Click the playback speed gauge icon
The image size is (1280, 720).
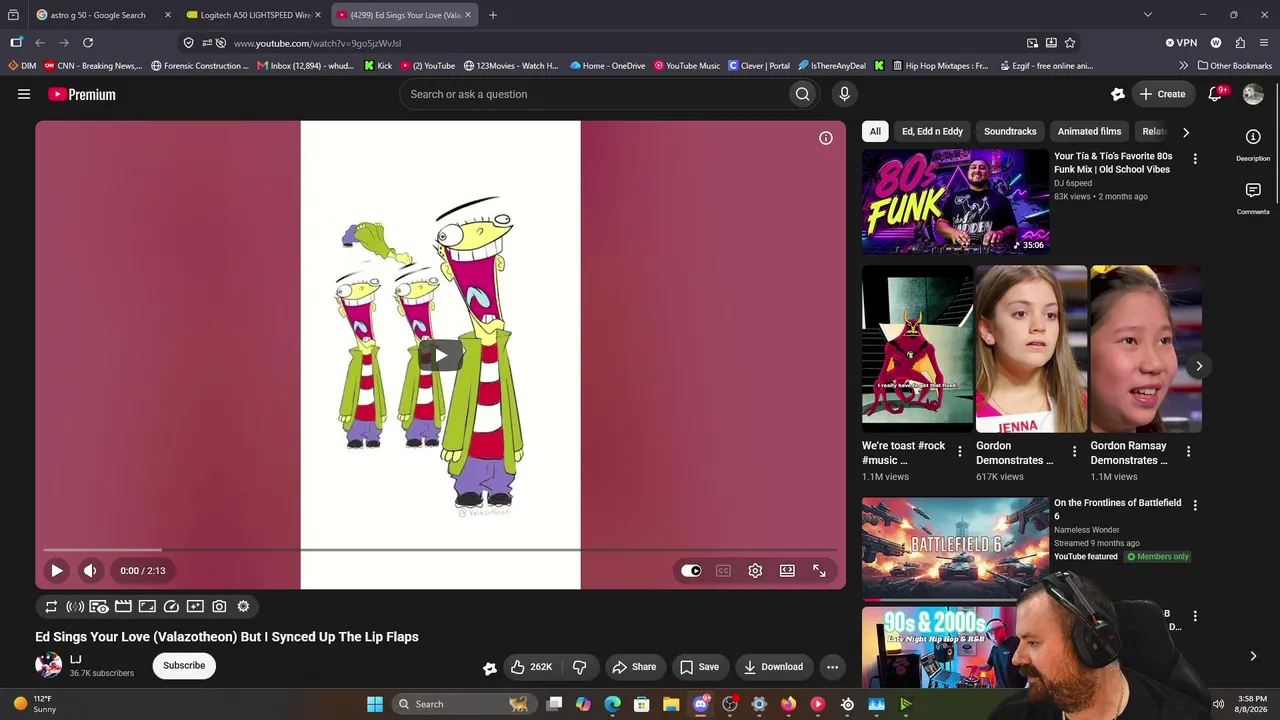click(x=171, y=606)
